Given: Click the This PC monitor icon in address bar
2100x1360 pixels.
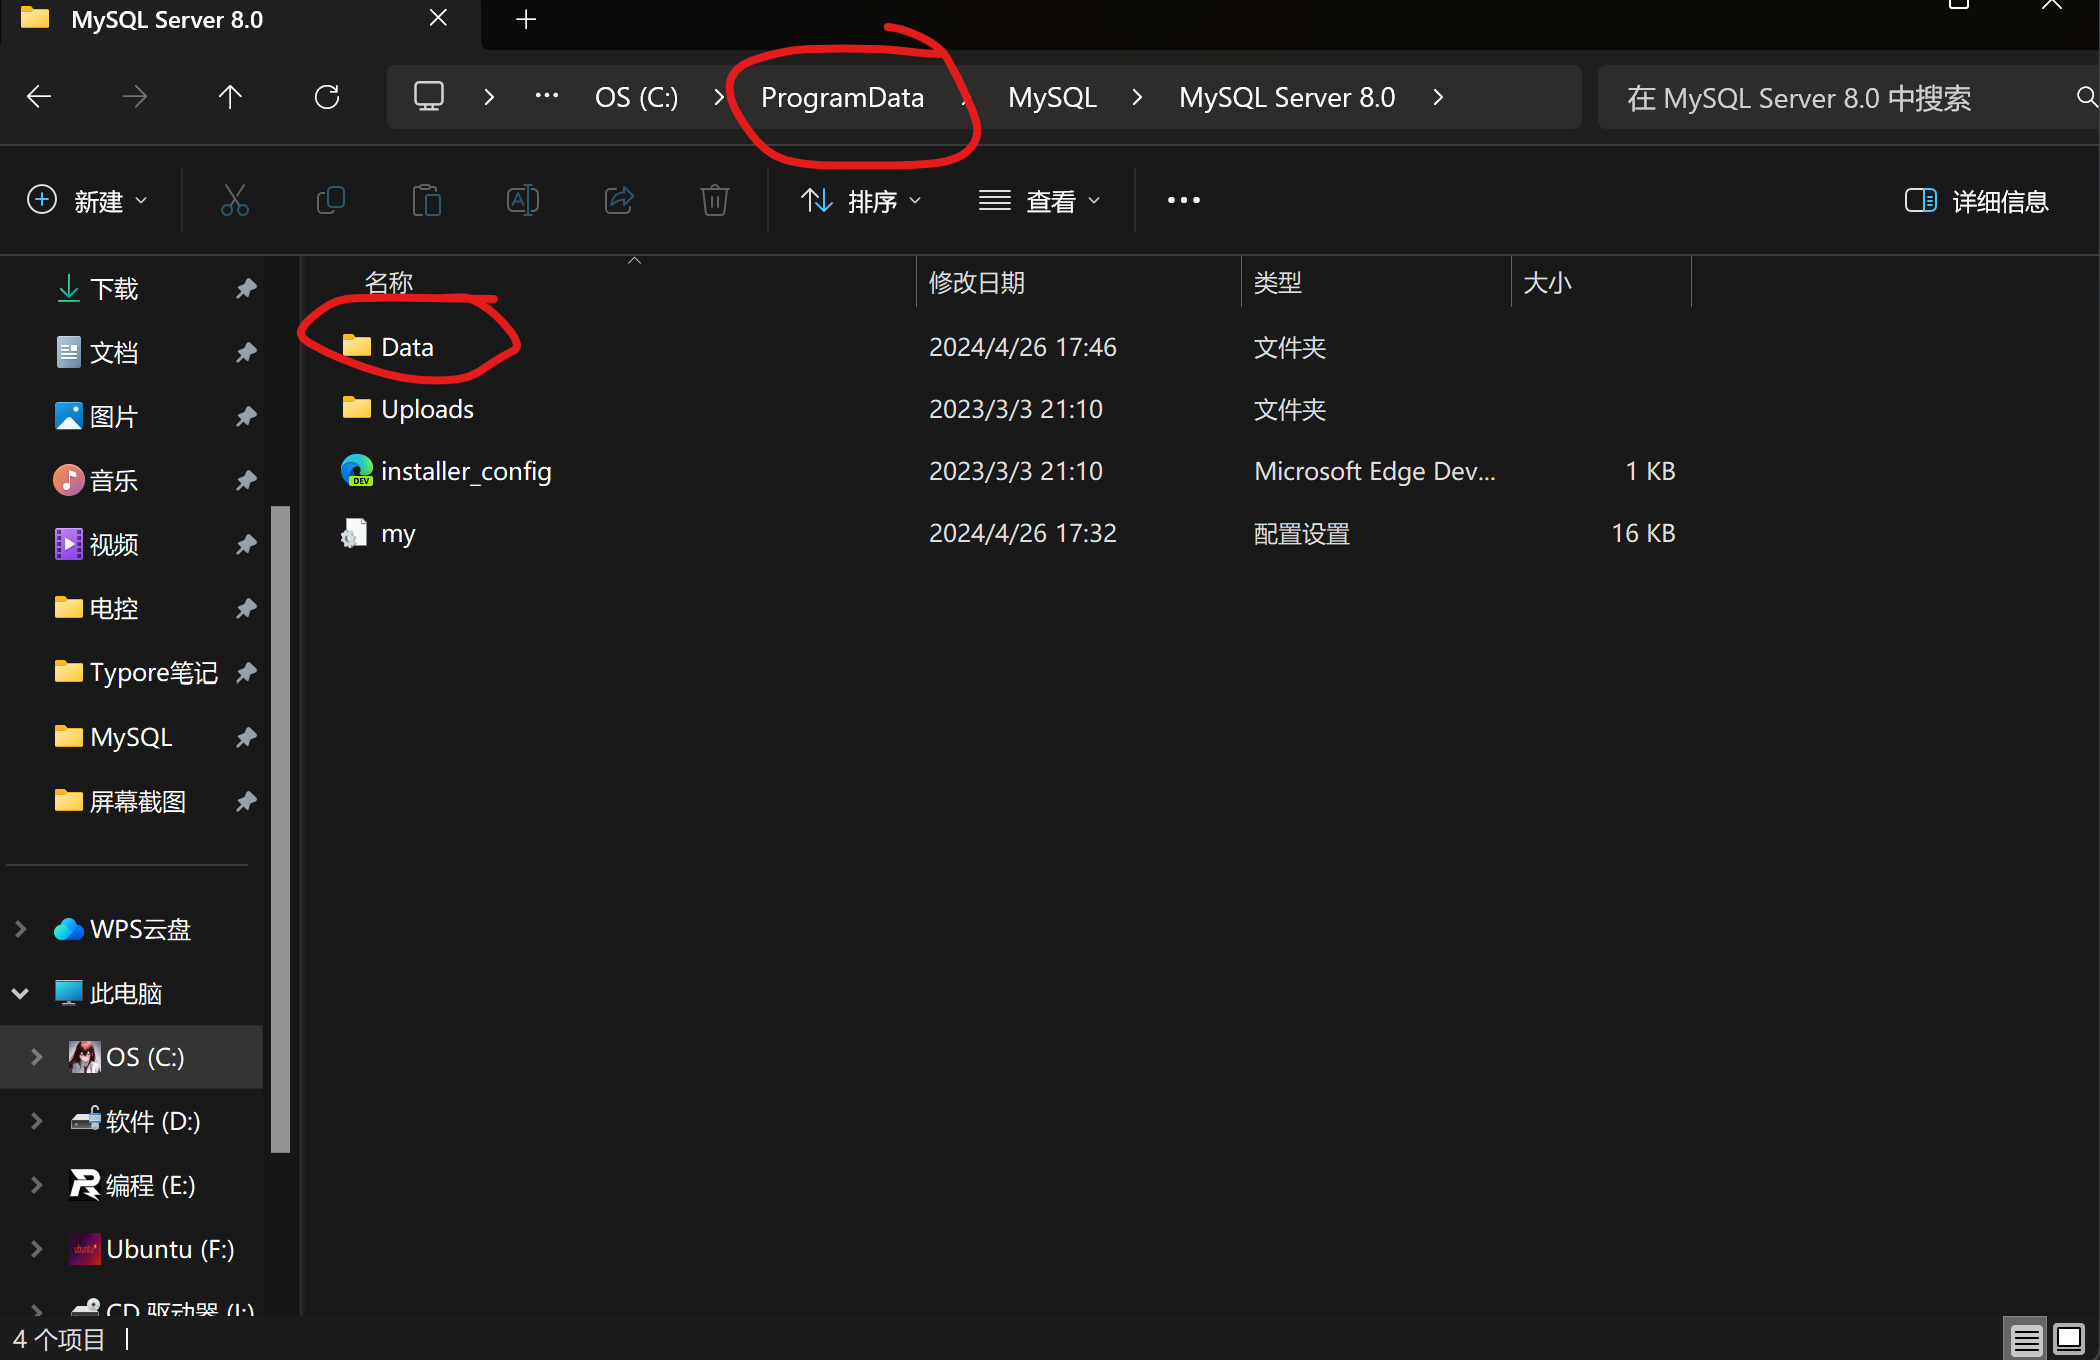Looking at the screenshot, I should coord(429,97).
